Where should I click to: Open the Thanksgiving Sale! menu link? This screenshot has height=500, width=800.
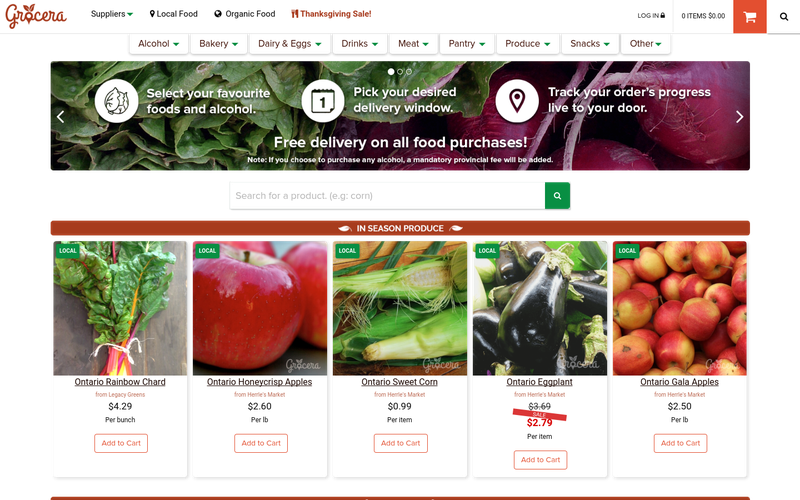pos(331,14)
